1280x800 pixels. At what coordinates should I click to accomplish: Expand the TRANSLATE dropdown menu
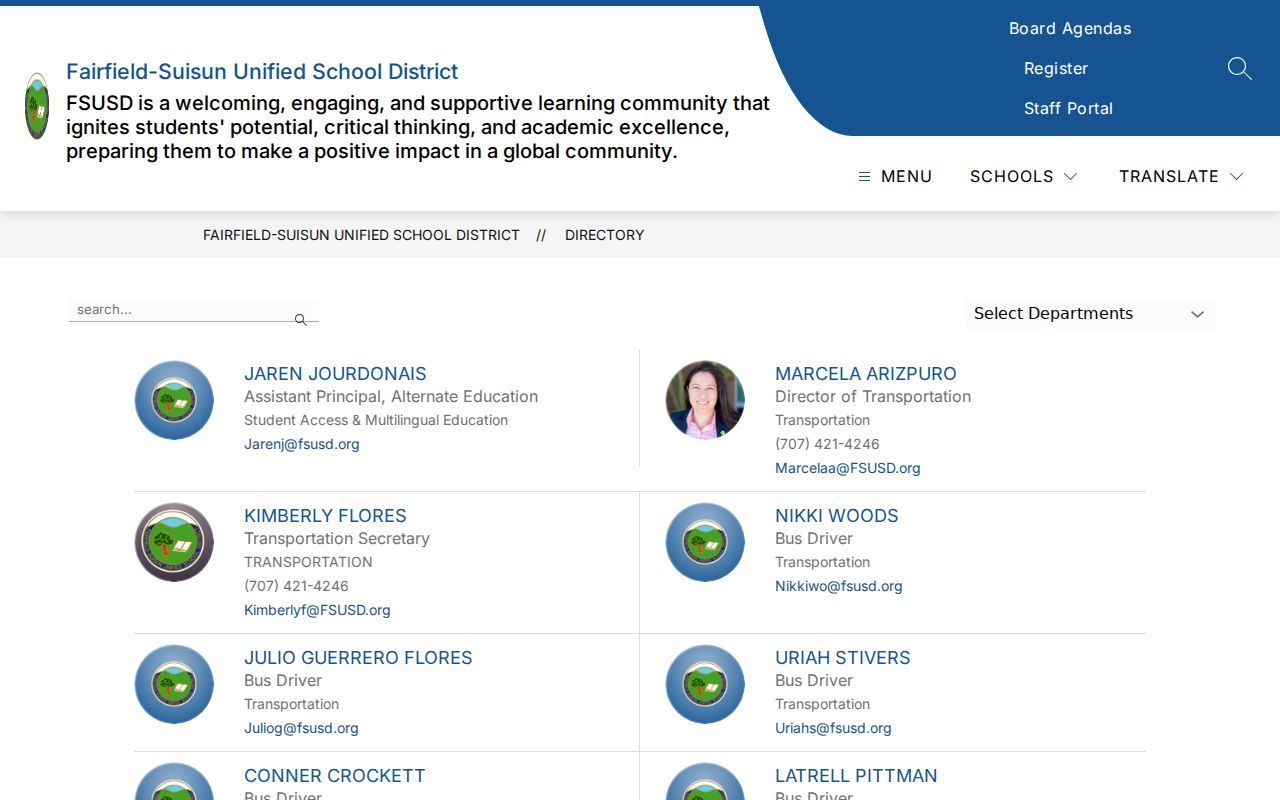1181,176
